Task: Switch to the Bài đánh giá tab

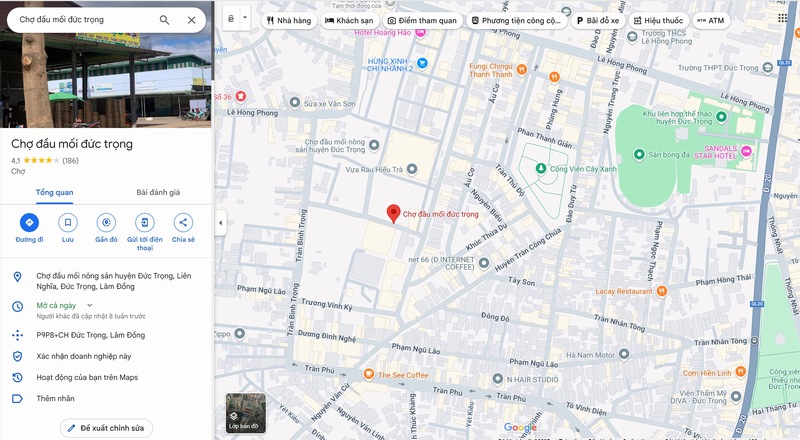Action: click(158, 192)
